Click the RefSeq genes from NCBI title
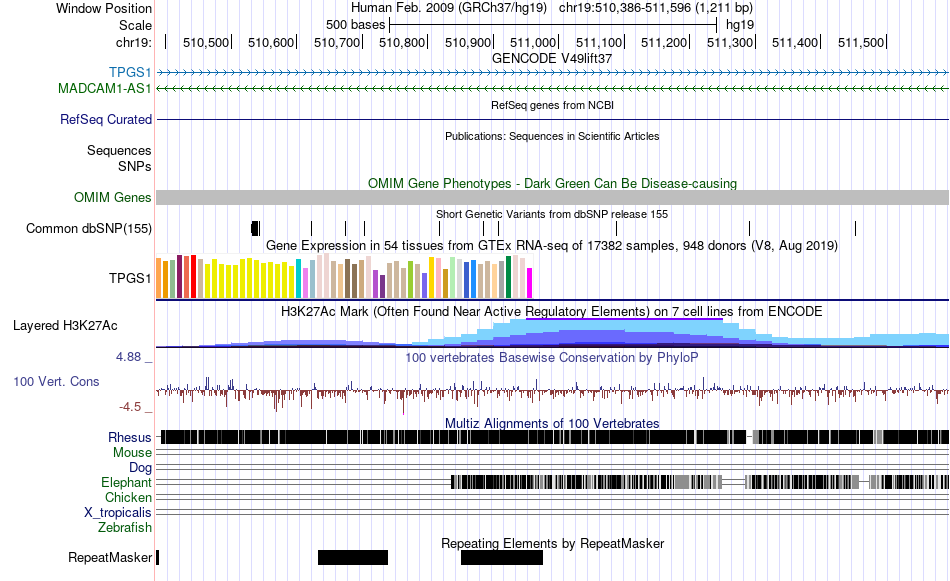Screen dimensions: 950x581 point(552,105)
